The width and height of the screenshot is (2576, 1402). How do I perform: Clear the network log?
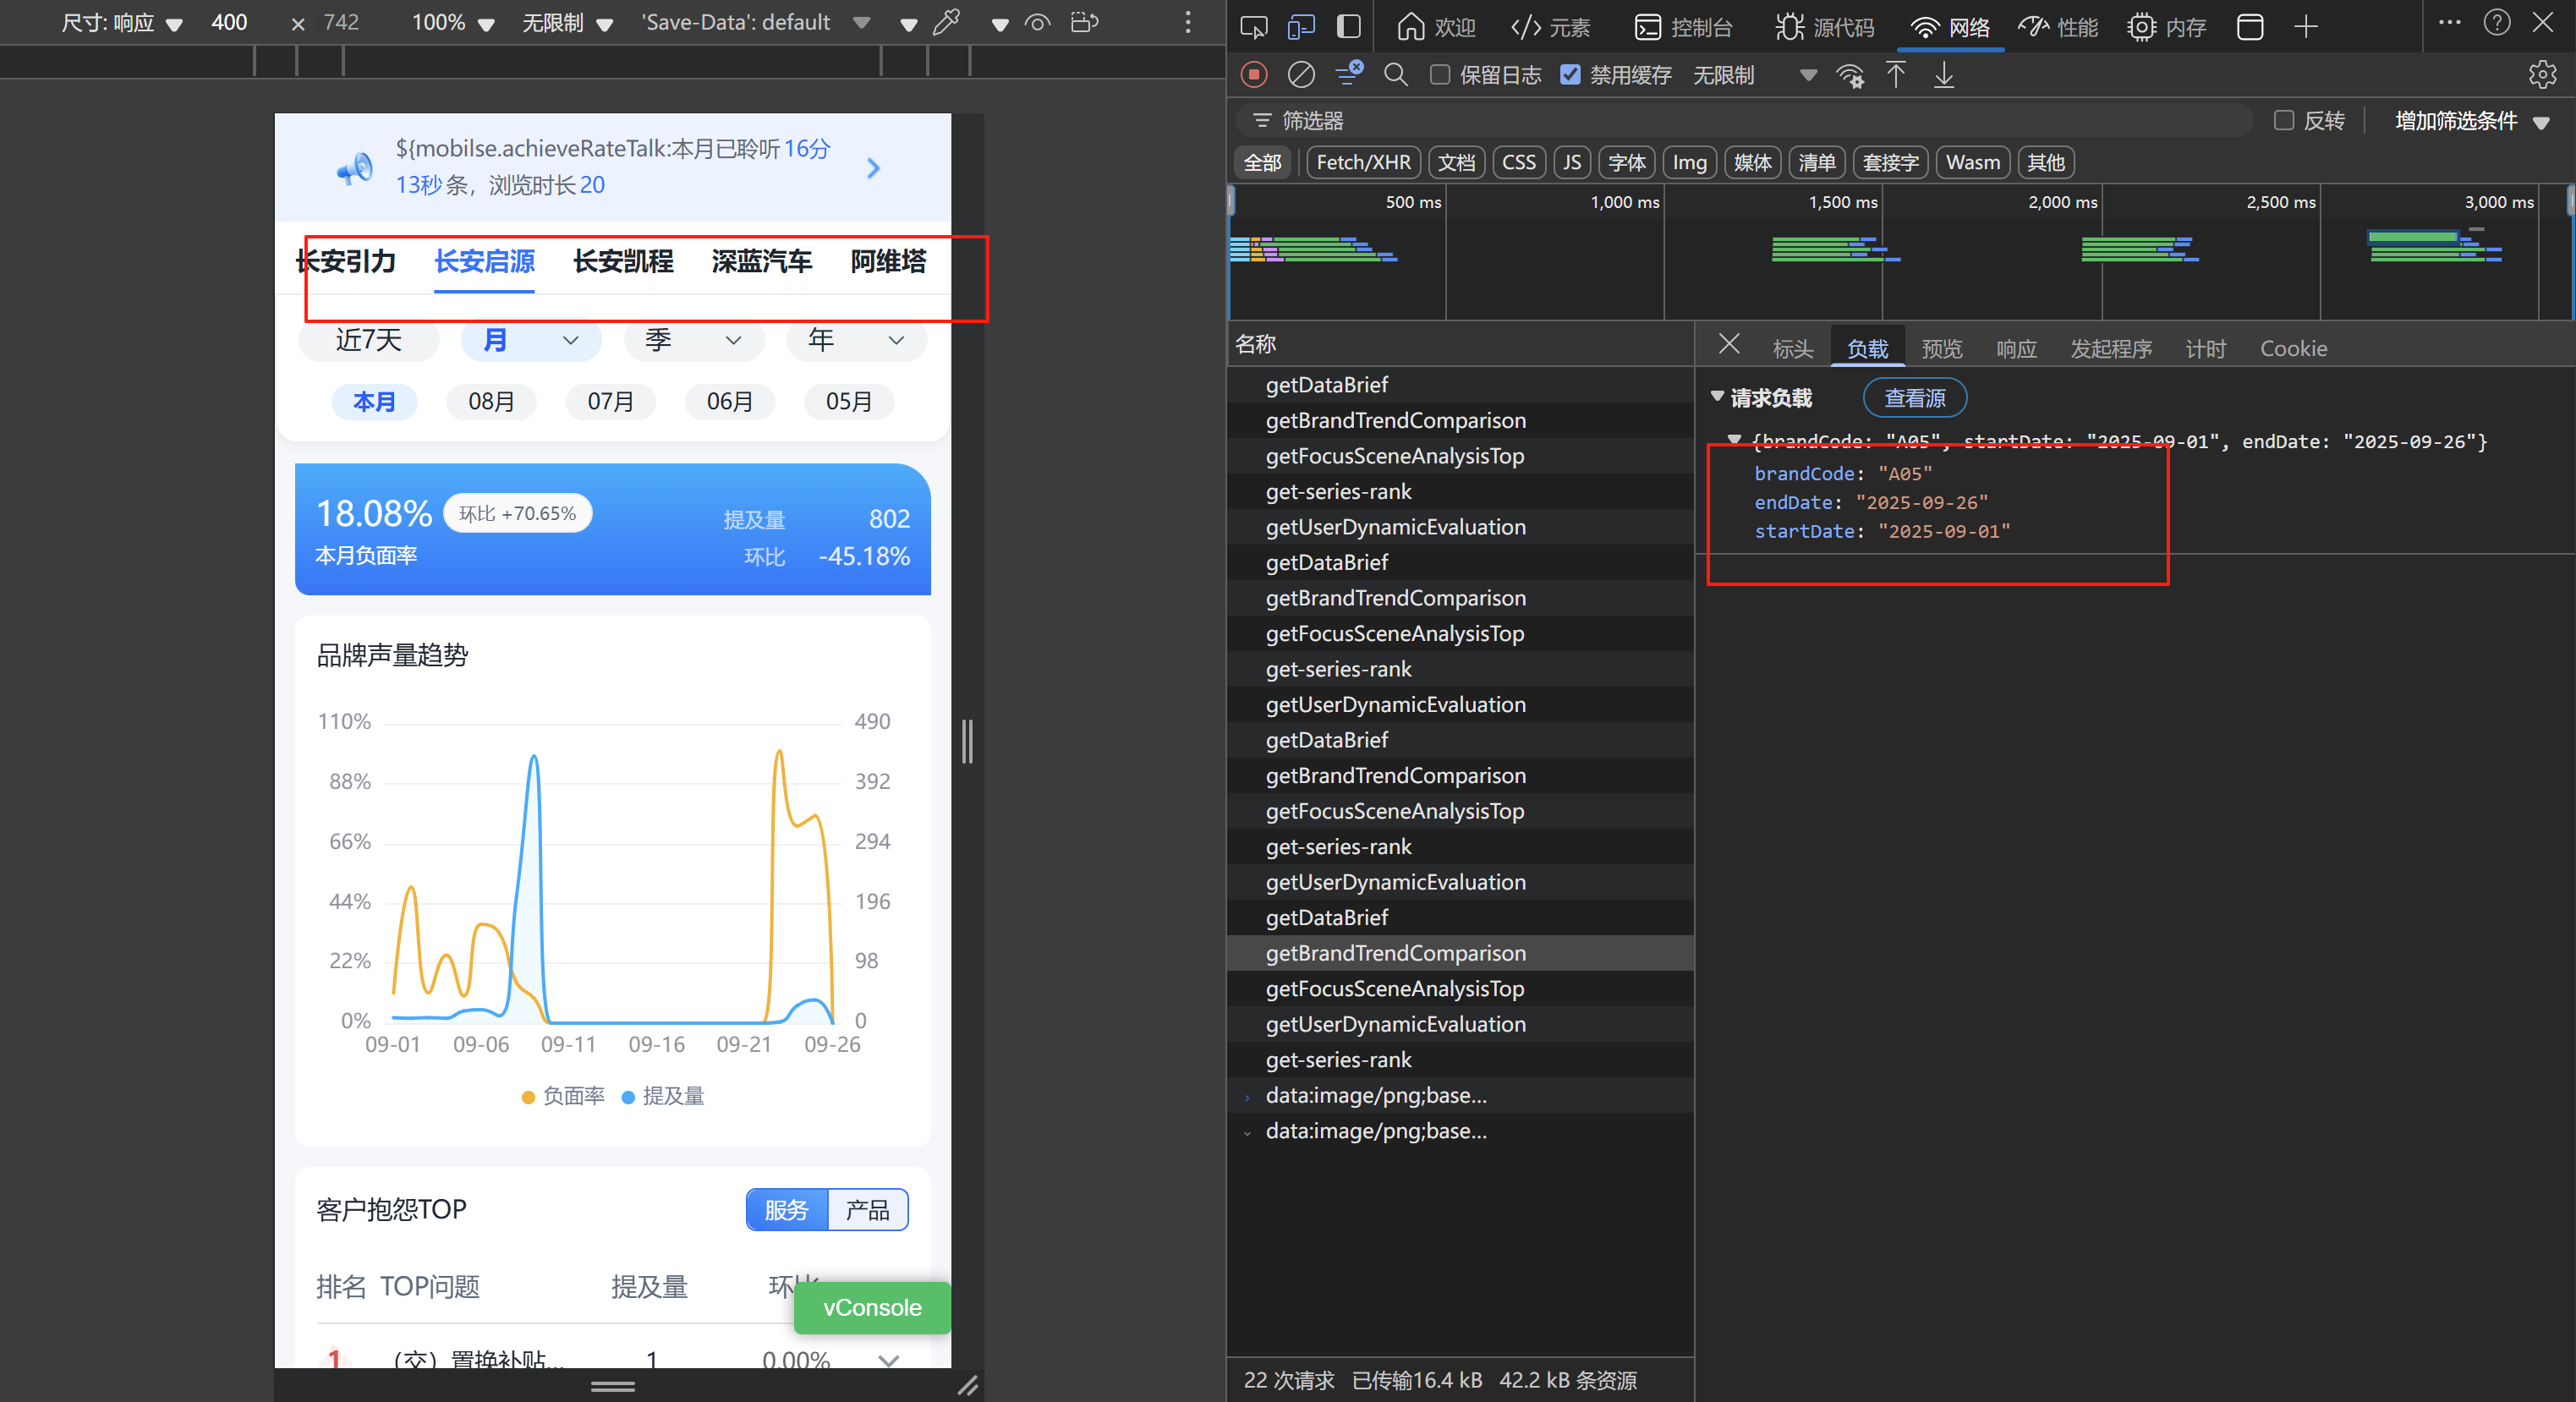pos(1300,75)
